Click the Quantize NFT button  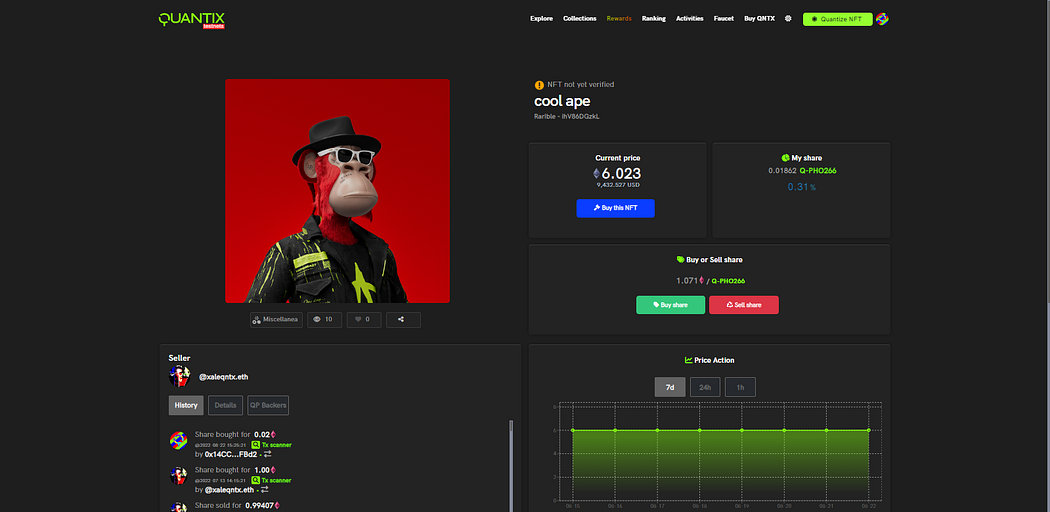pos(837,19)
